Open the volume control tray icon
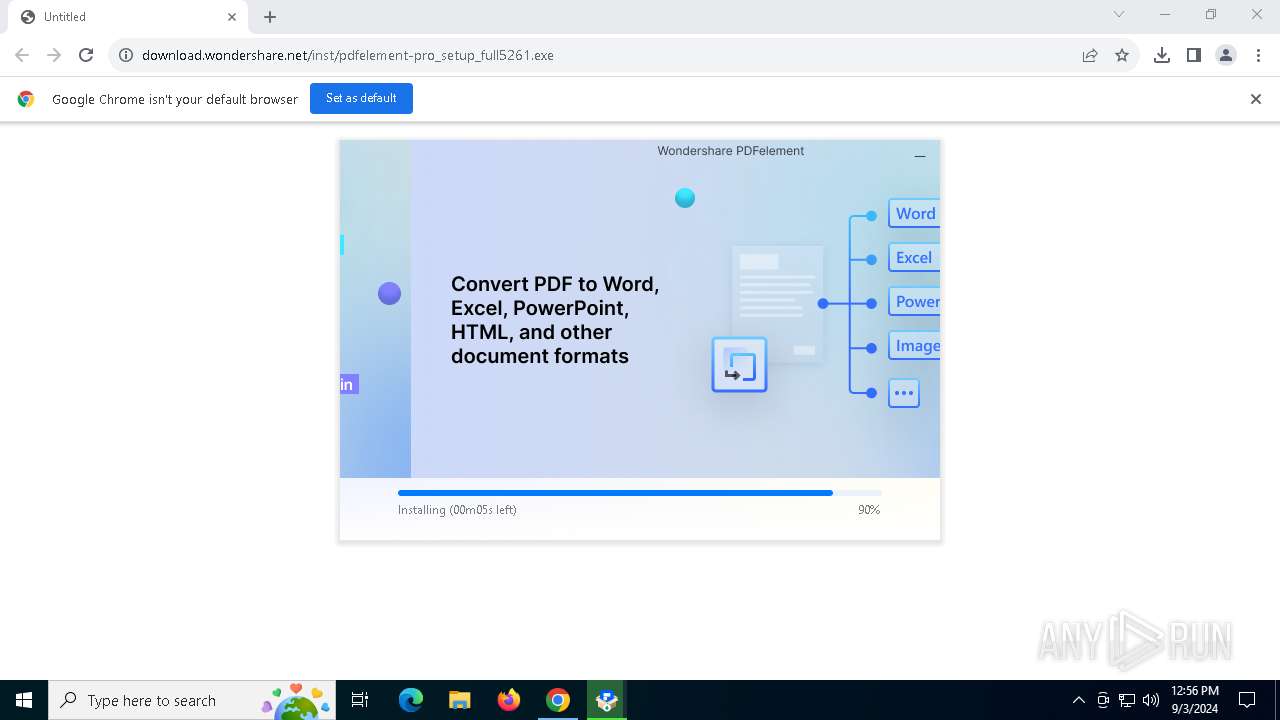The width and height of the screenshot is (1280, 720). [x=1151, y=700]
